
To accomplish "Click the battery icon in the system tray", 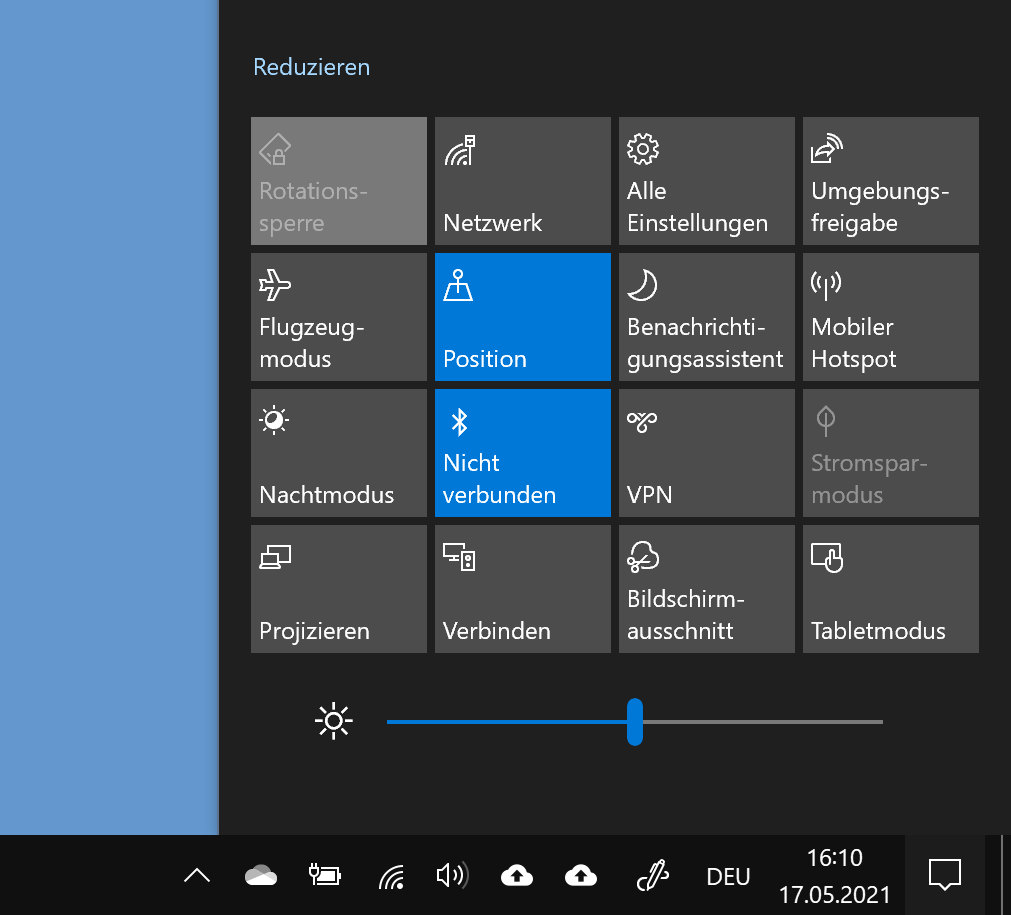I will coord(324,876).
